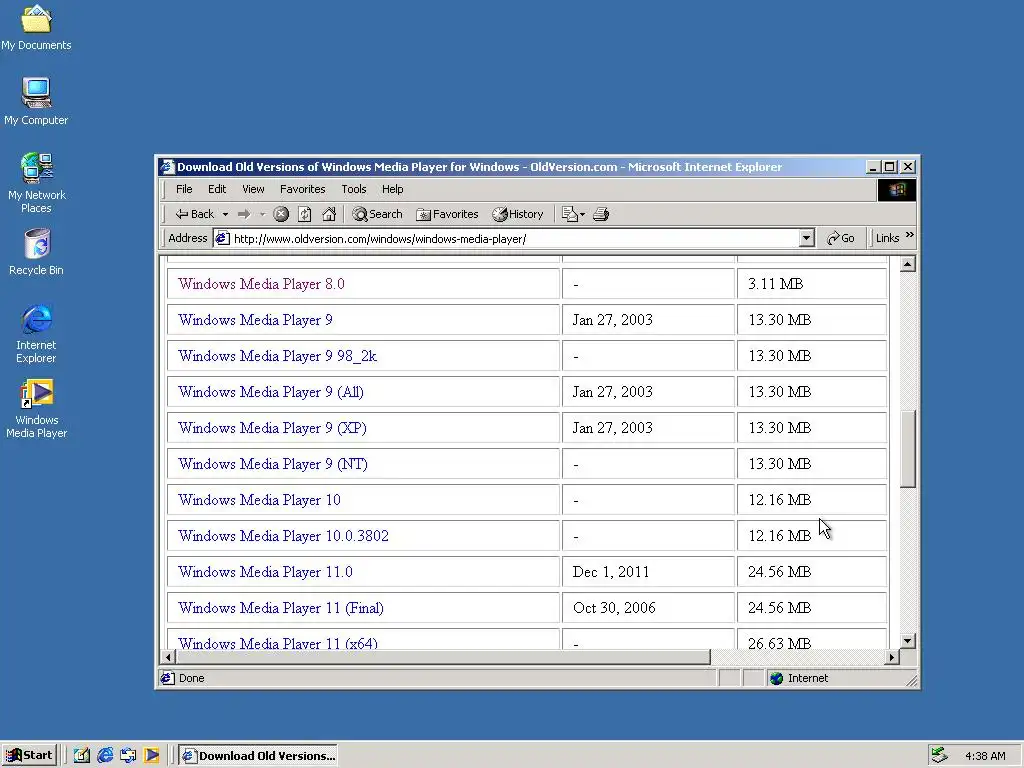Click the Dec 1, 2011 date cell
Screen dimensions: 1024x768
tap(648, 572)
